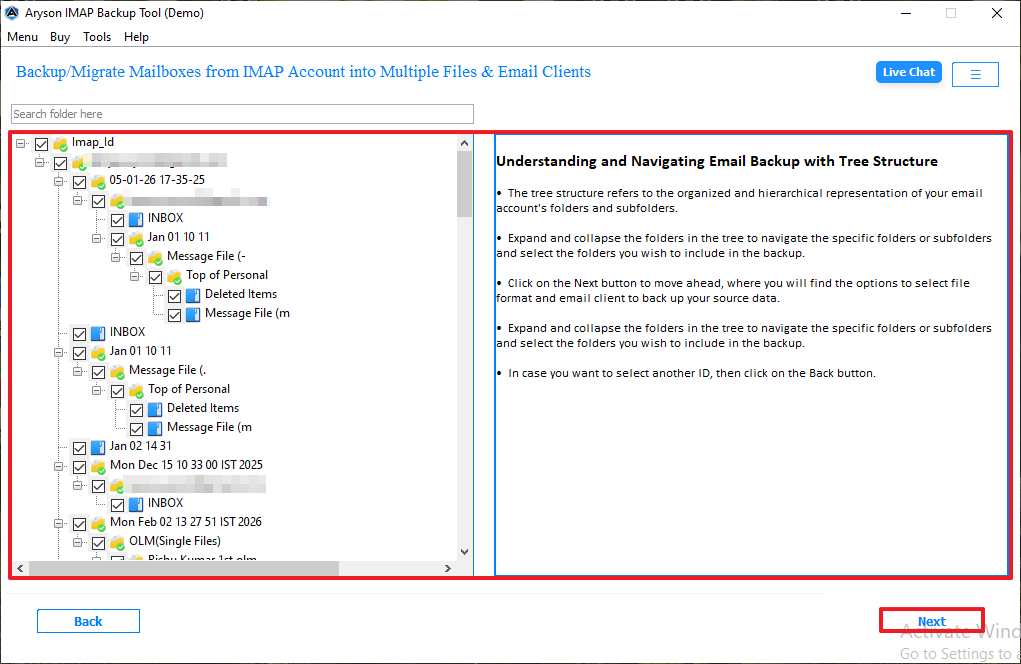Uncheck Mon Dec 15 10 33 00 IST 2025 checkbox
The height and width of the screenshot is (664, 1021).
[79, 467]
